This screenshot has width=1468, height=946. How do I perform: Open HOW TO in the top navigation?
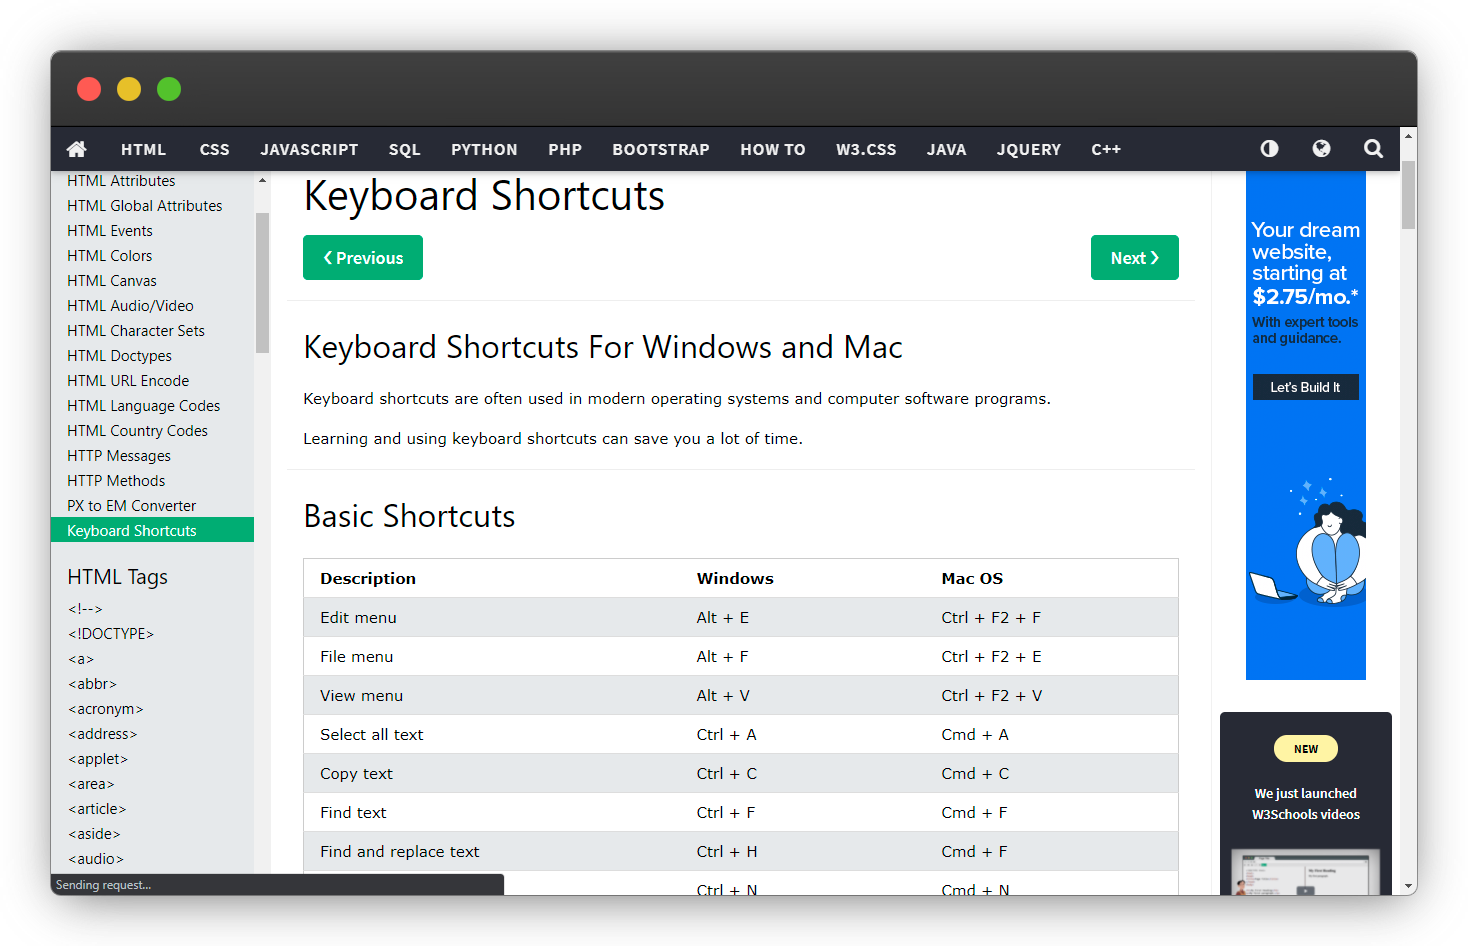[773, 149]
